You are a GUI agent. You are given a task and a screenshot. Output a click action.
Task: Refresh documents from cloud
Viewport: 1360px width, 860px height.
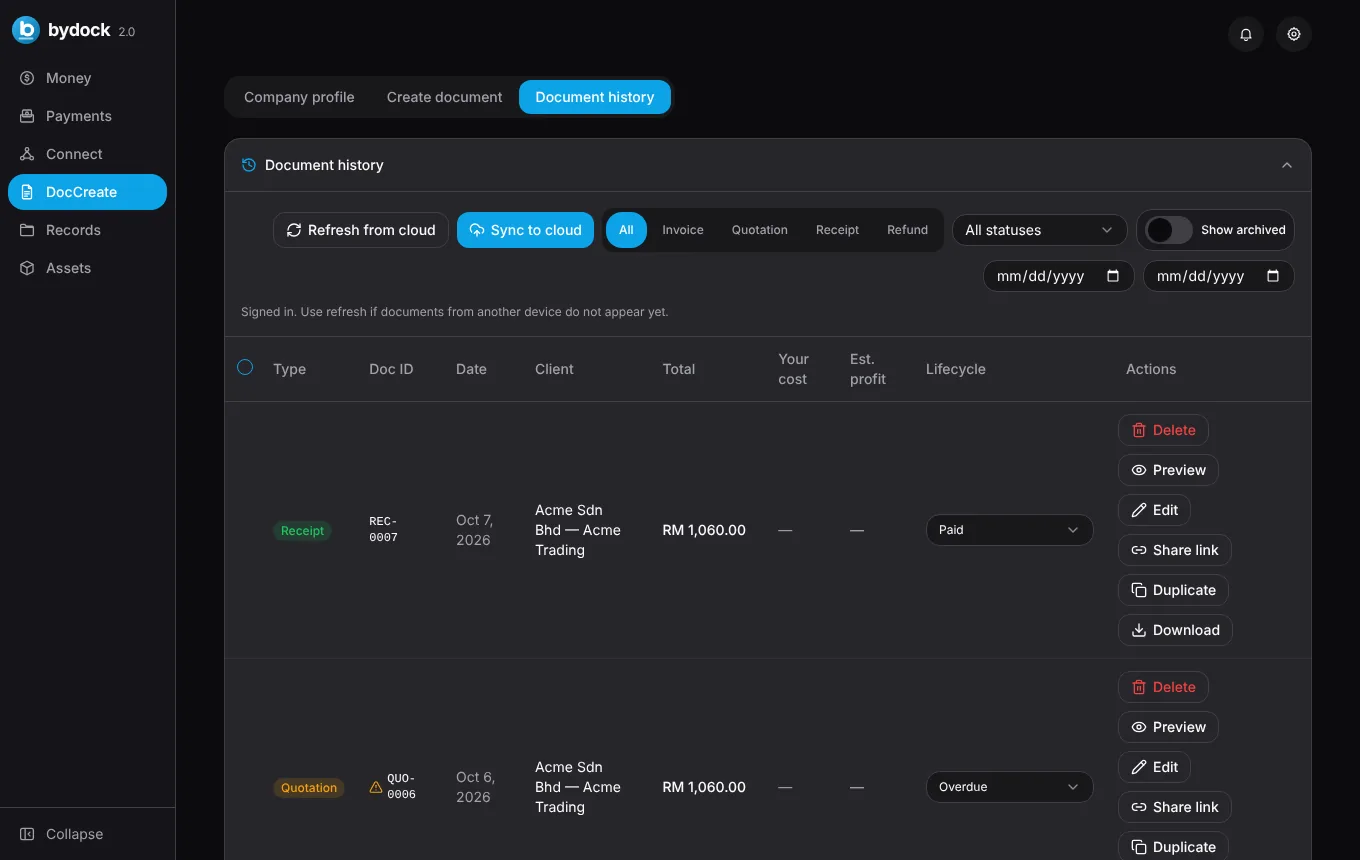click(361, 230)
